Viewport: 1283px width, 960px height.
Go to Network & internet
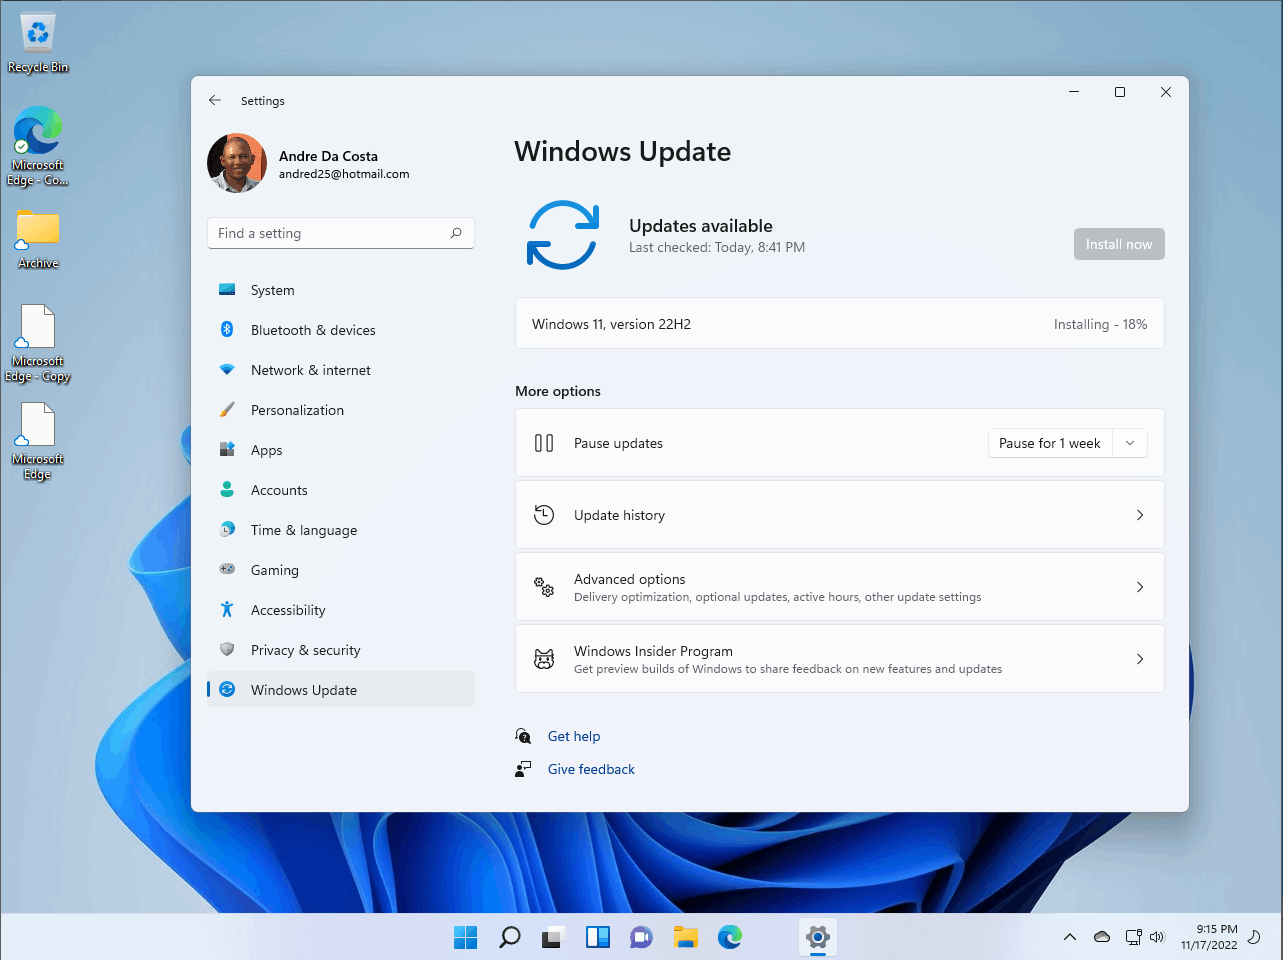[x=341, y=370]
